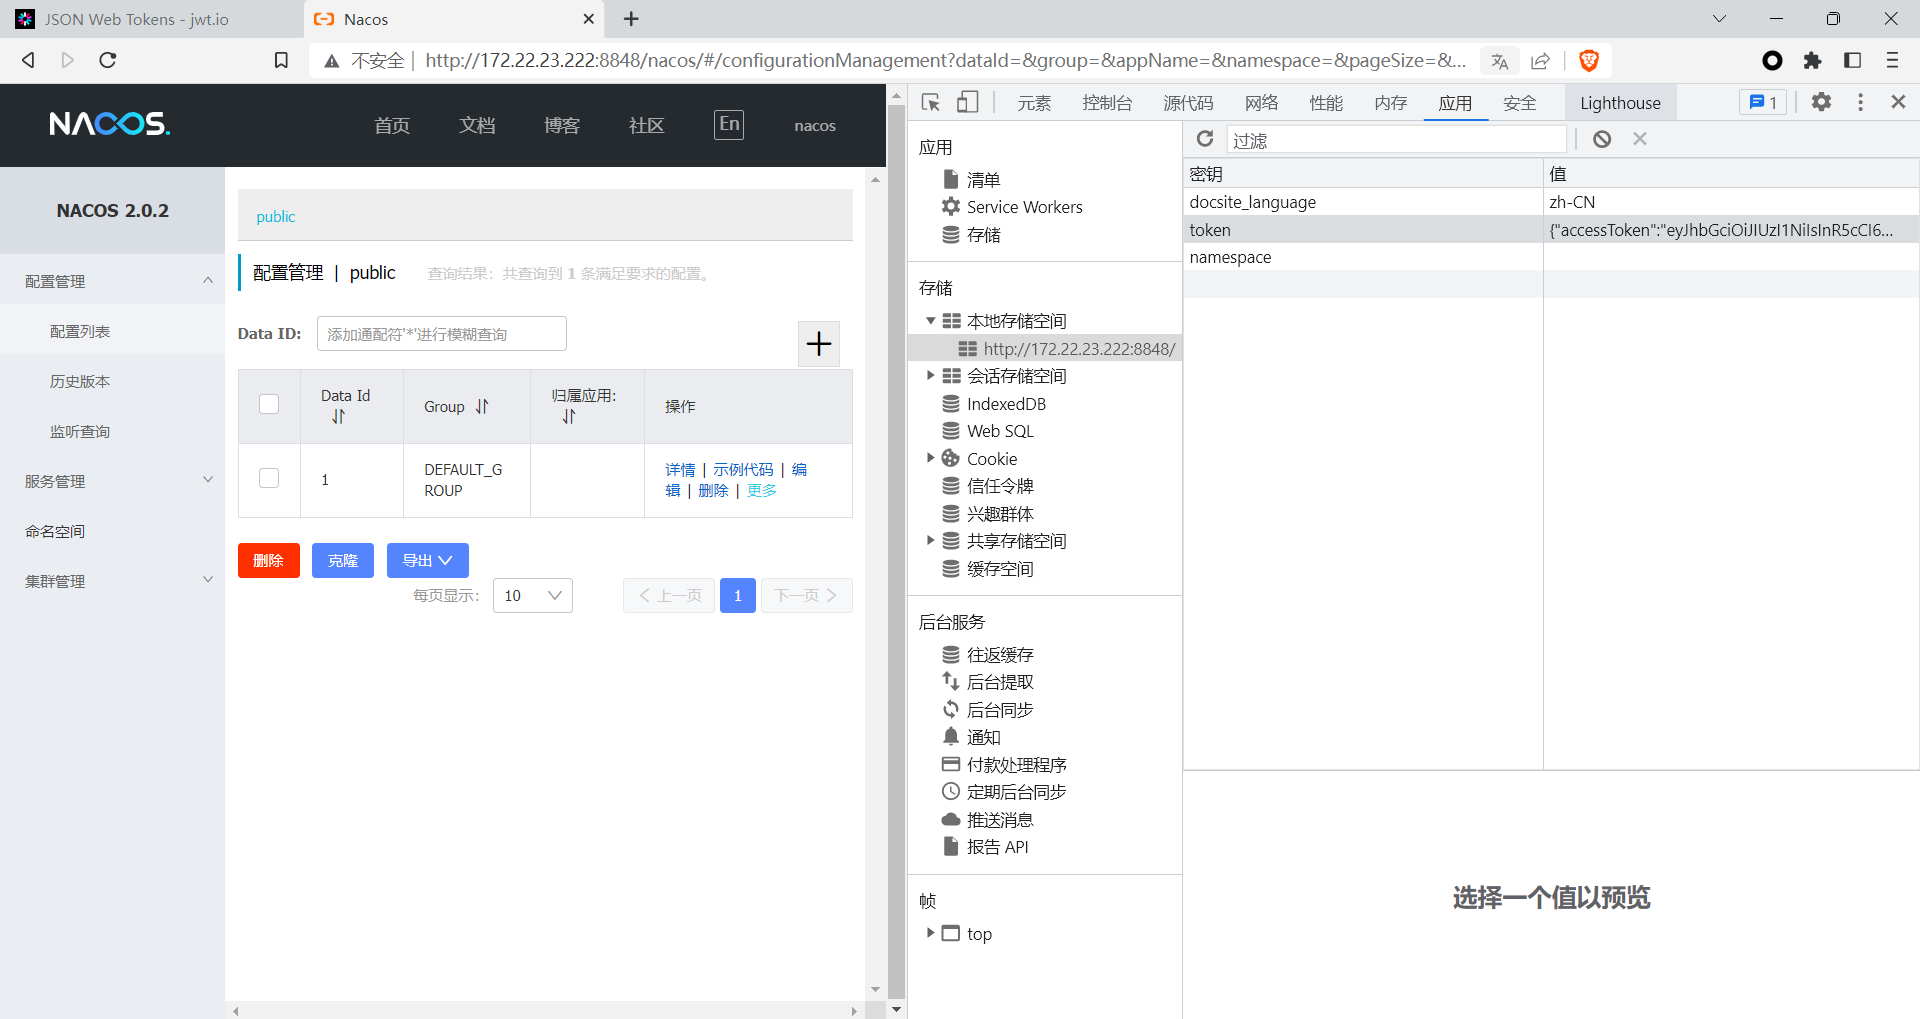This screenshot has width=1920, height=1019.
Task: Switch to 元素 DevTools tab
Action: point(1034,103)
